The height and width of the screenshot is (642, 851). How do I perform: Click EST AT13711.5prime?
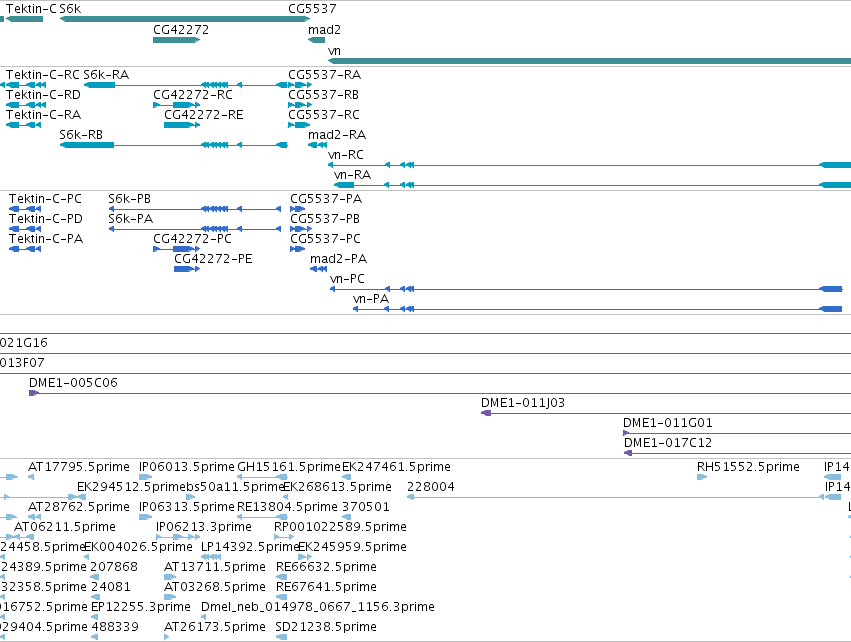pyautogui.click(x=170, y=578)
